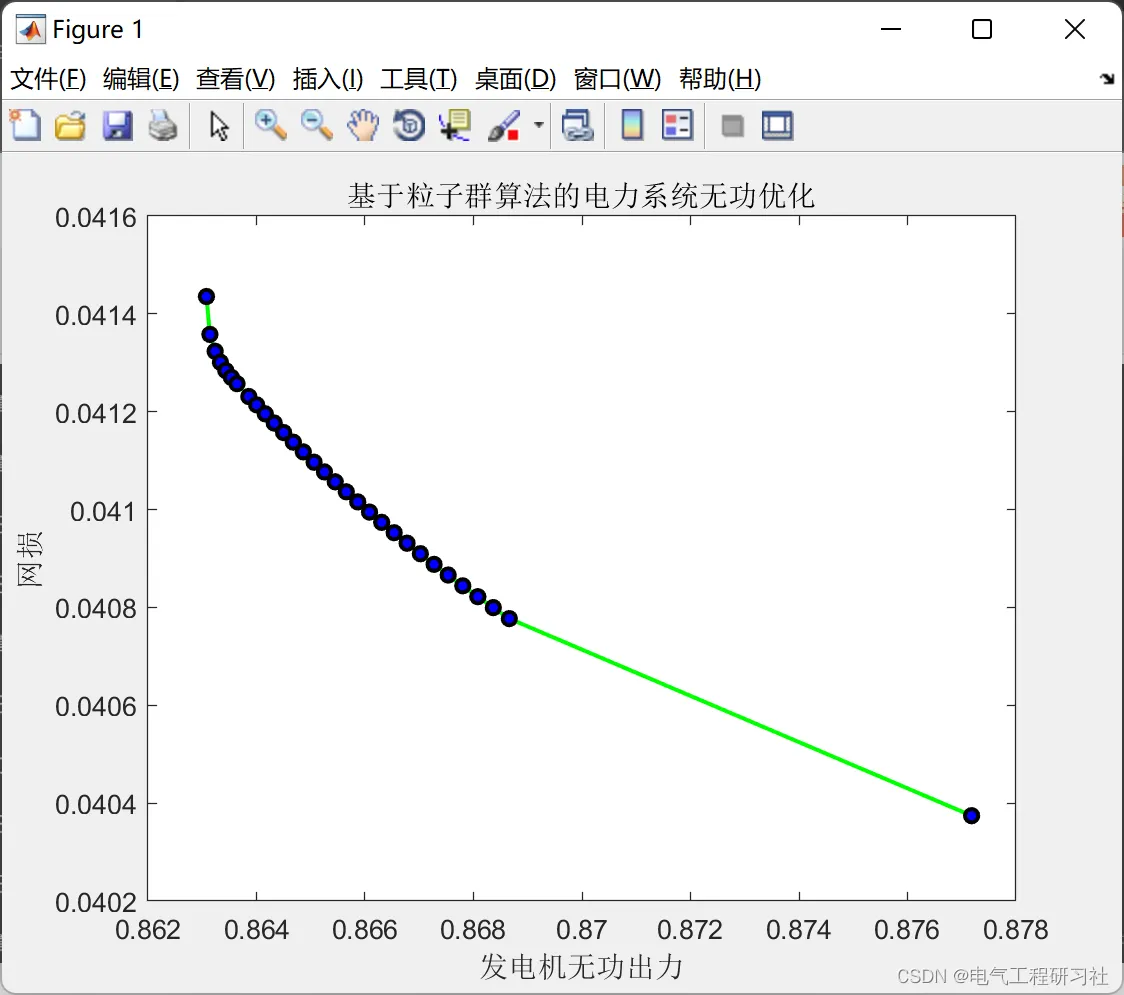
Task: Turn on the Data Cursor tool
Action: tap(455, 125)
